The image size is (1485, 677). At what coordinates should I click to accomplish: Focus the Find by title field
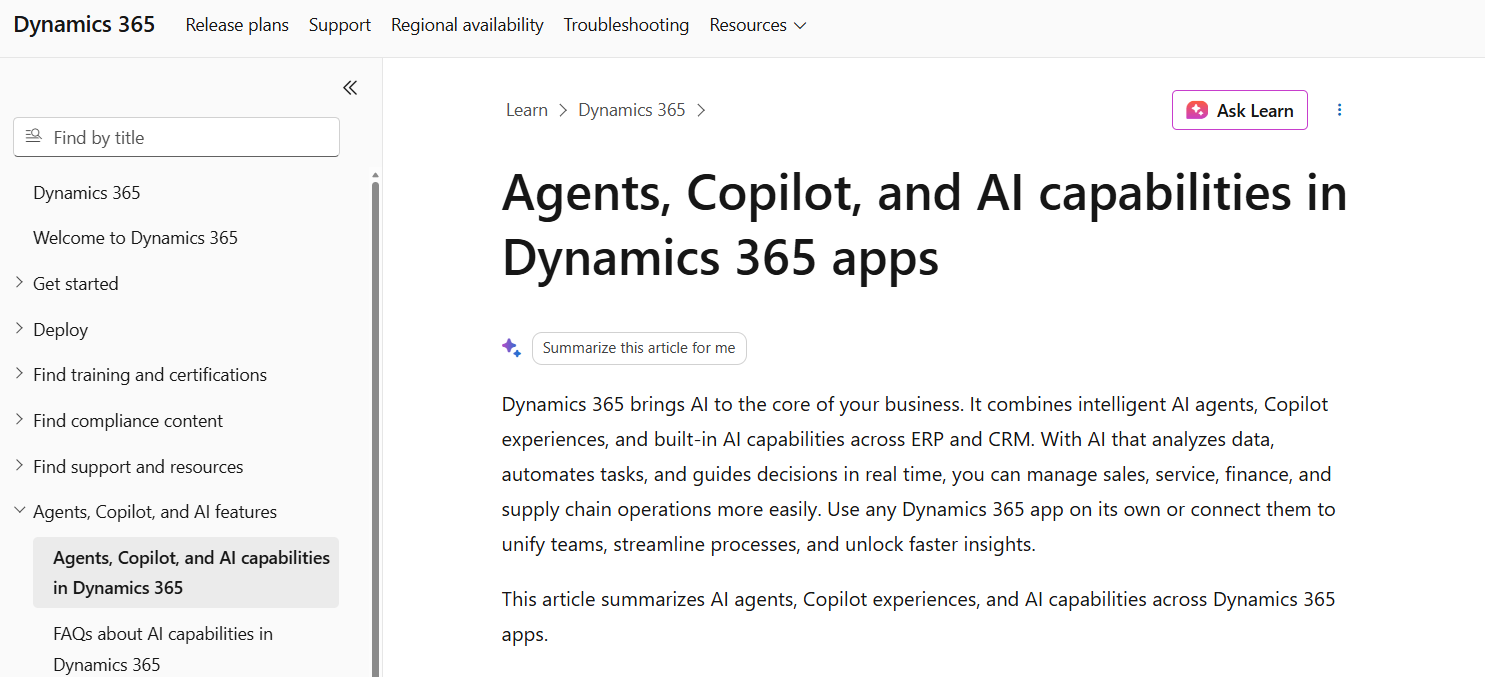coord(176,137)
